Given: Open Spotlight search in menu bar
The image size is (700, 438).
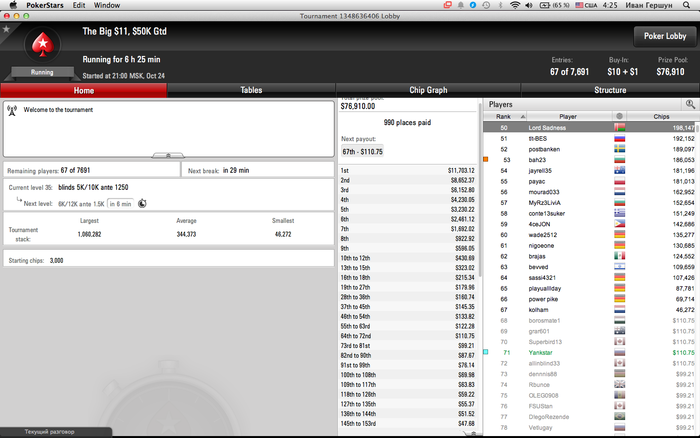Looking at the screenshot, I should click(687, 5).
